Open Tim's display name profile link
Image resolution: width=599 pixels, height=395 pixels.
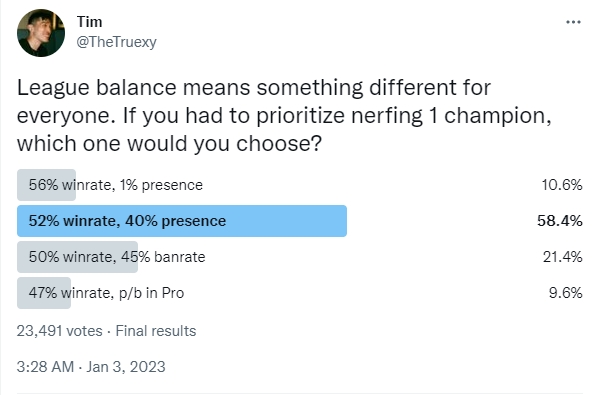coord(89,22)
